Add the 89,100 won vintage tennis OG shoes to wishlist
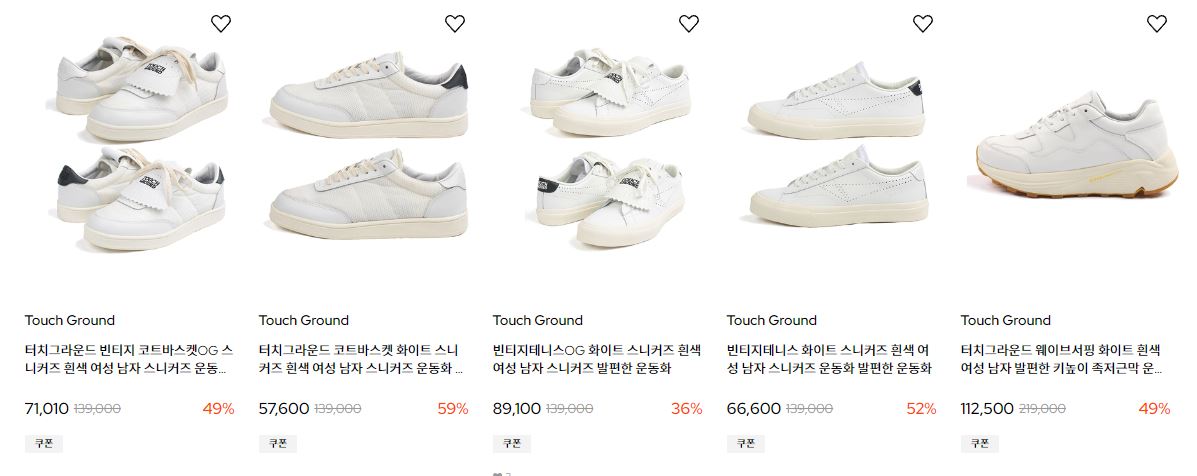 point(689,24)
